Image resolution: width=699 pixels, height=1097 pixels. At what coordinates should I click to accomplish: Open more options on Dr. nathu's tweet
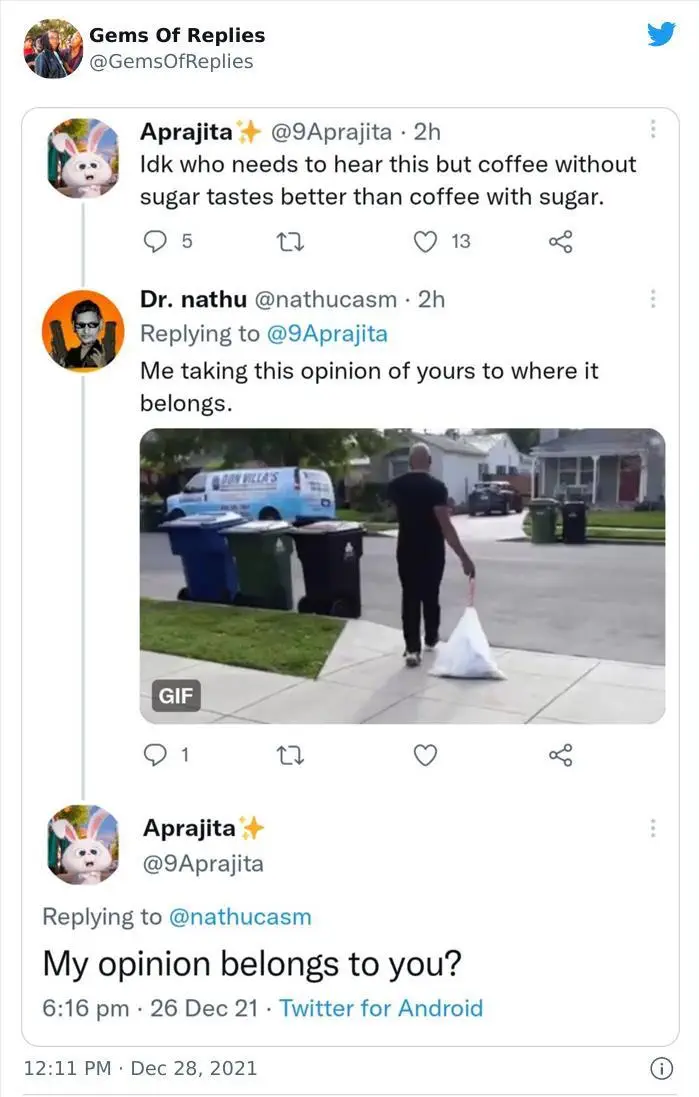[x=653, y=299]
